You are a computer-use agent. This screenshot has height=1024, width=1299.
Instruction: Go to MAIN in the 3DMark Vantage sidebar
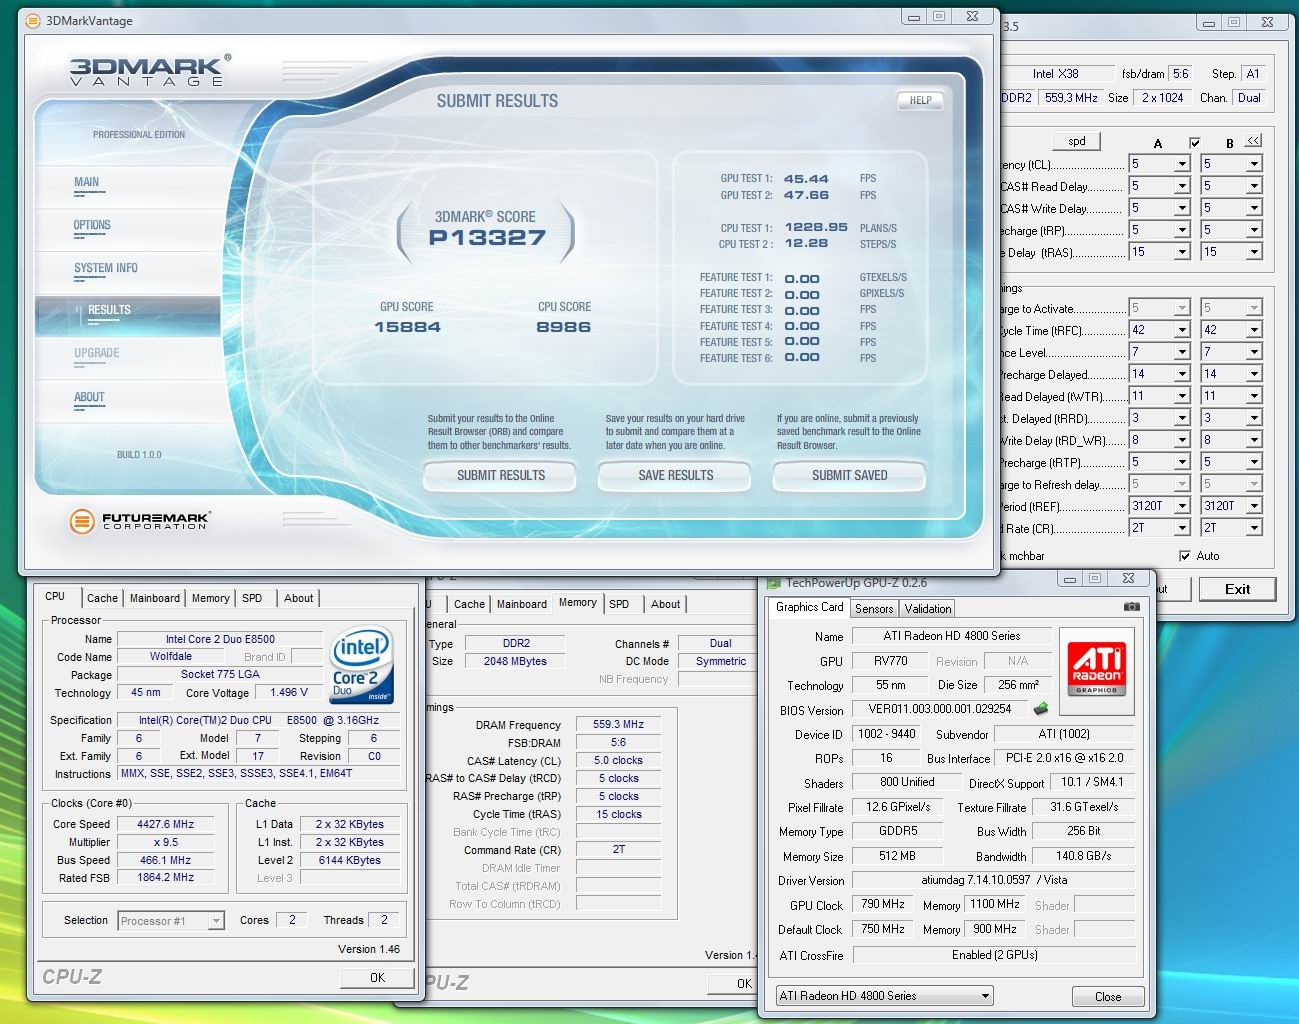click(x=86, y=182)
